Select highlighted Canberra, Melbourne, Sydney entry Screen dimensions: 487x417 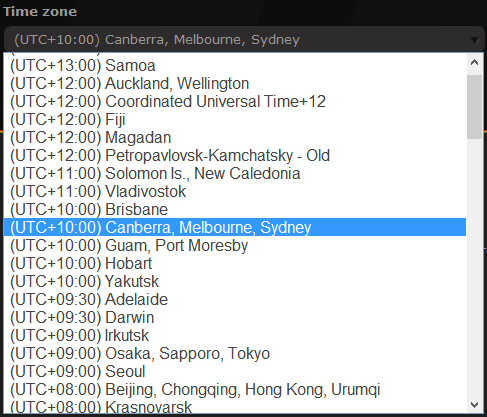(235, 227)
